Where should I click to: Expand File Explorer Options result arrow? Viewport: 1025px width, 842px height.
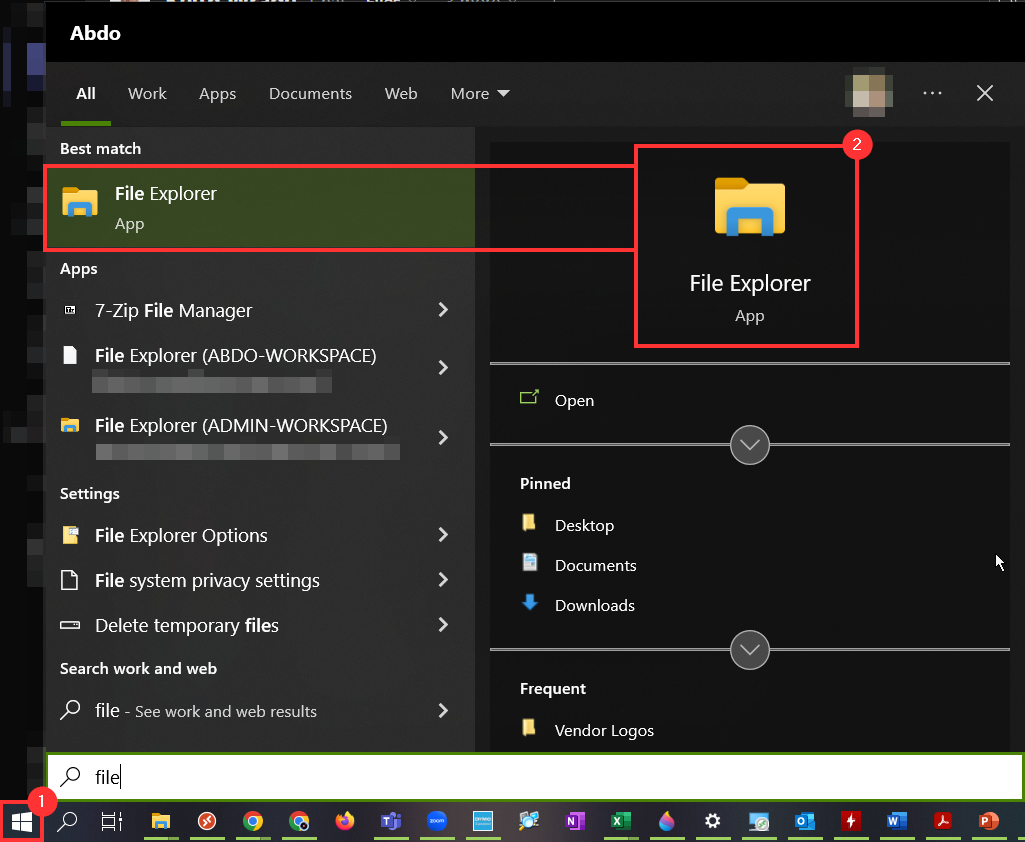(443, 535)
